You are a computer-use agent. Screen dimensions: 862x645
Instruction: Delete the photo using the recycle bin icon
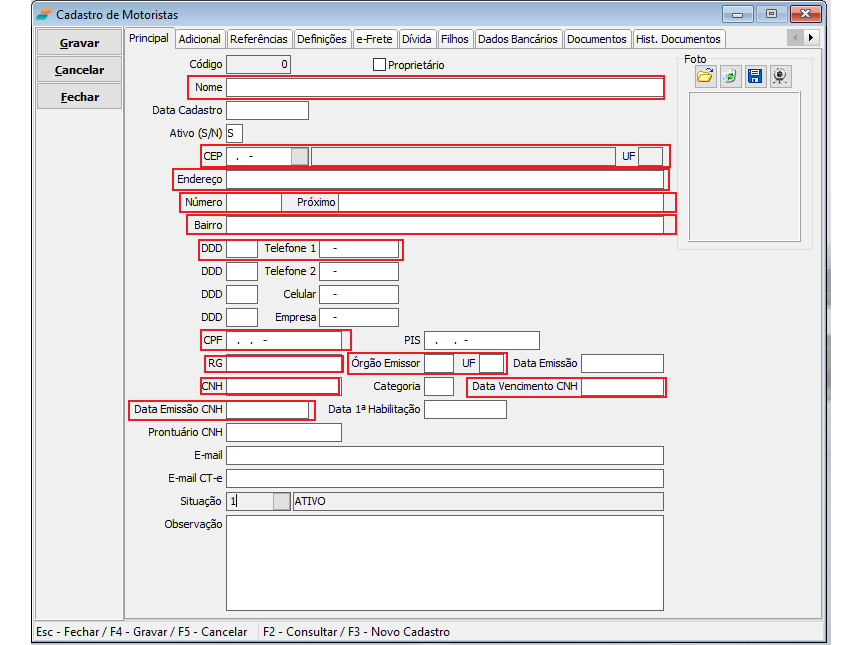pos(730,77)
